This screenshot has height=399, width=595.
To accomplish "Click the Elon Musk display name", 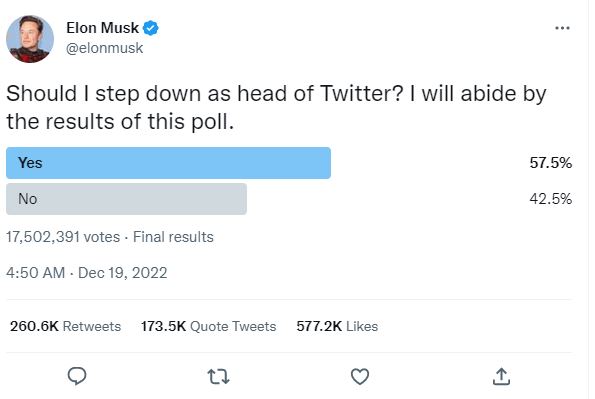I will click(x=102, y=28).
